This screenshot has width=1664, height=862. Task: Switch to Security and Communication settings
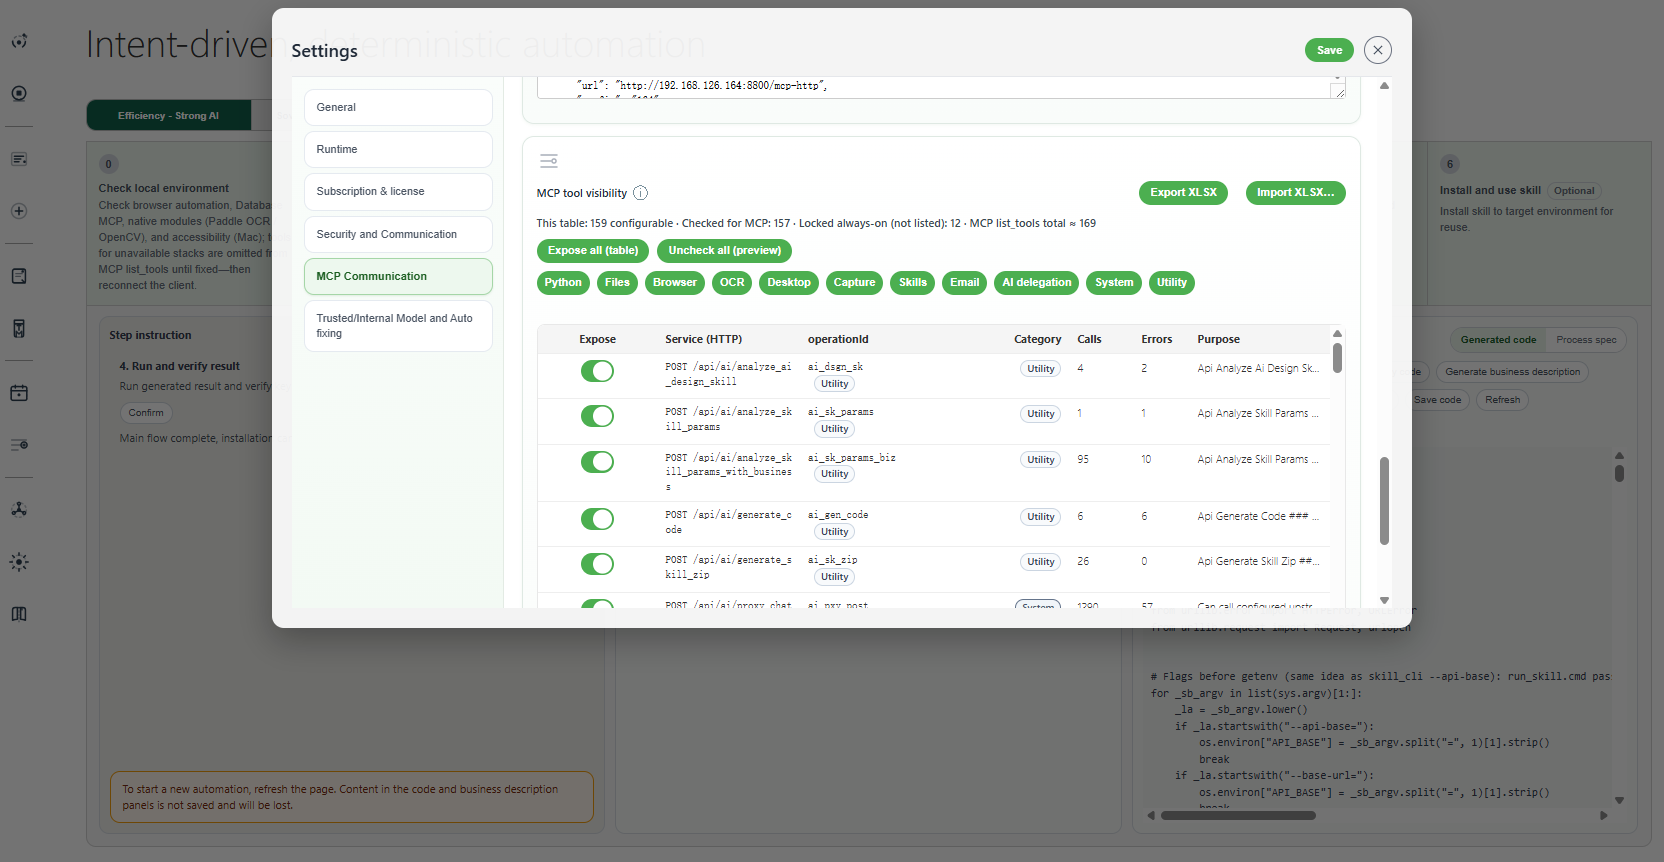pos(398,234)
